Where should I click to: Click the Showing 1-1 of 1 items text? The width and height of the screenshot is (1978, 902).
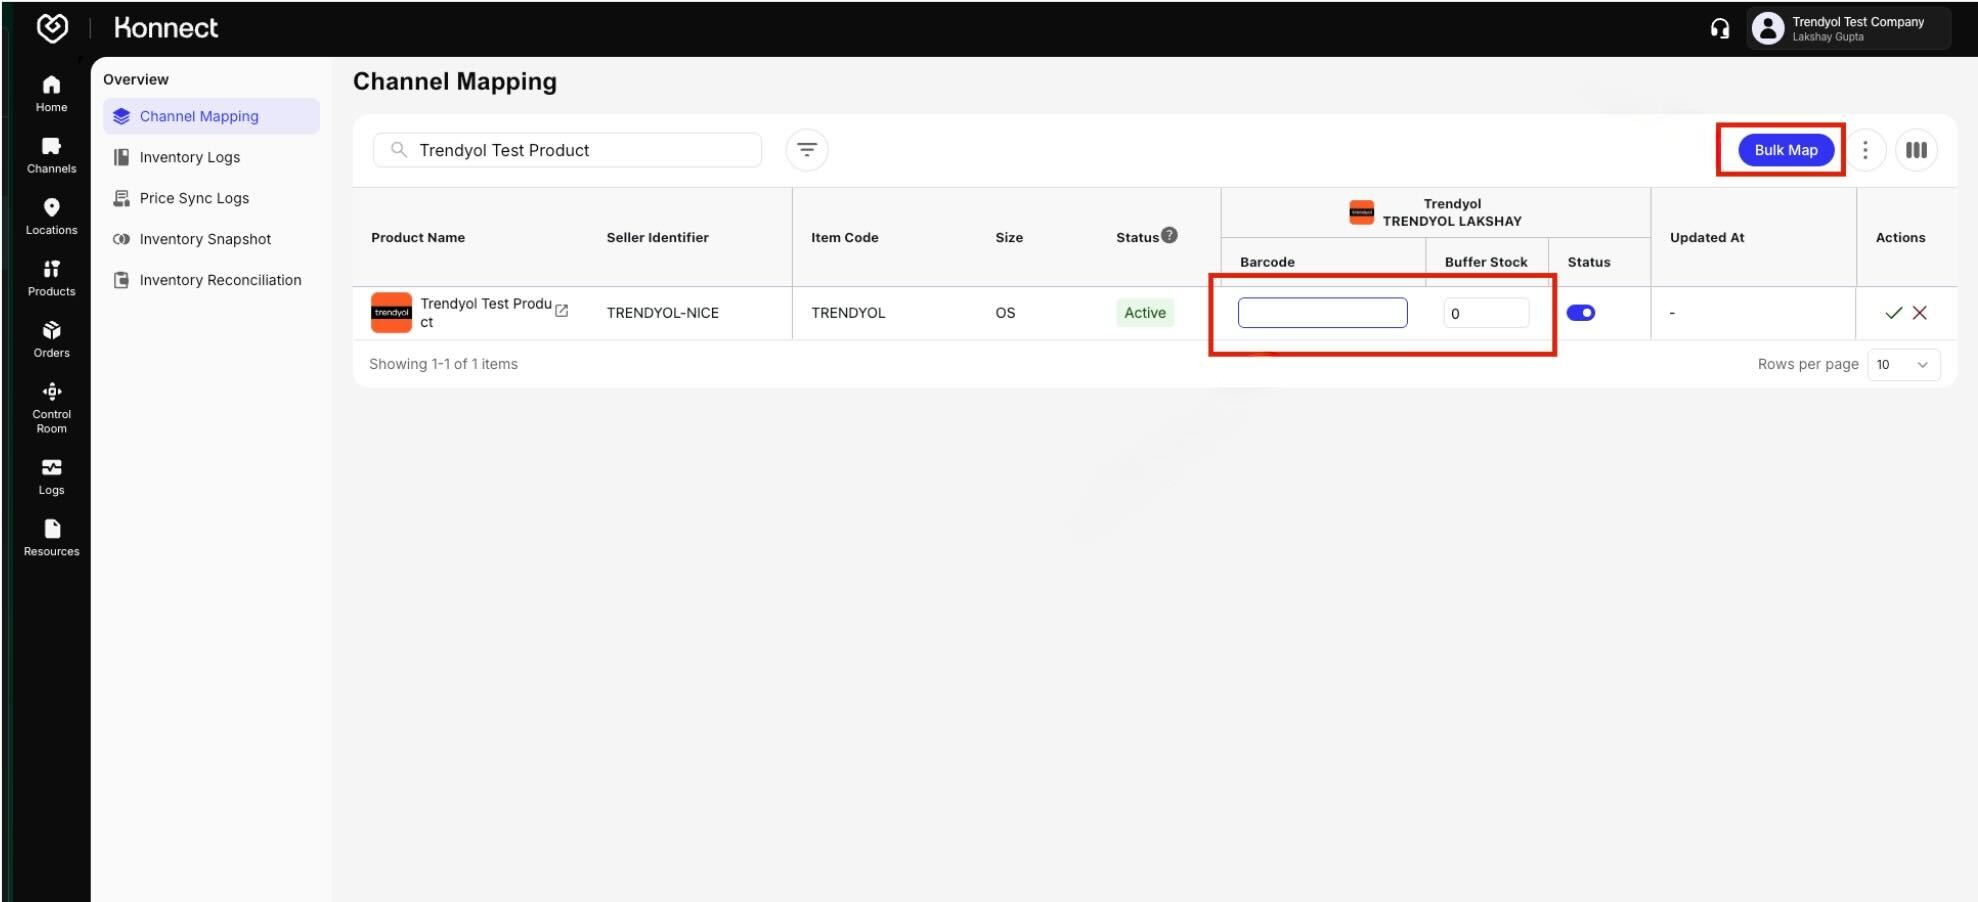[443, 364]
